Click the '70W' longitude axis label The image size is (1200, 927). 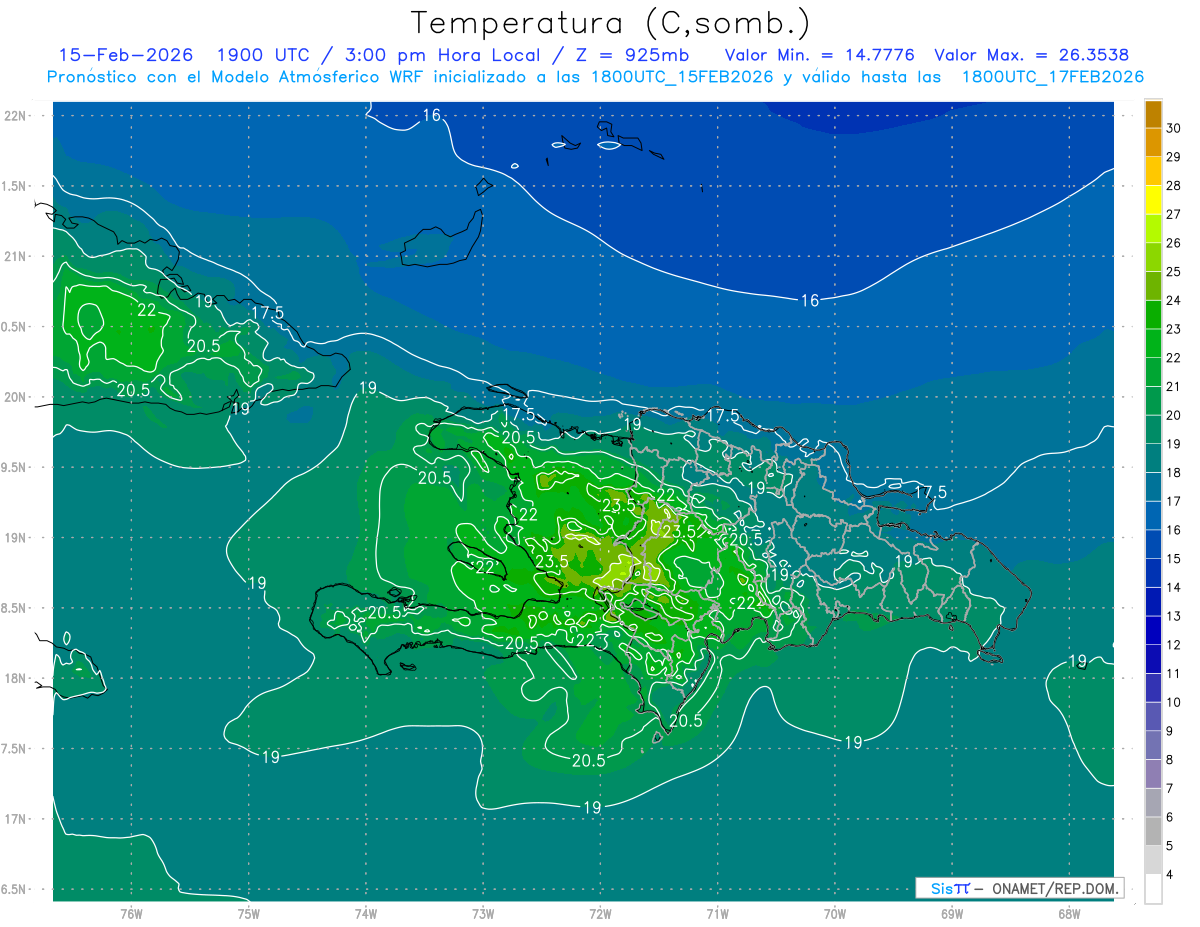point(835,914)
